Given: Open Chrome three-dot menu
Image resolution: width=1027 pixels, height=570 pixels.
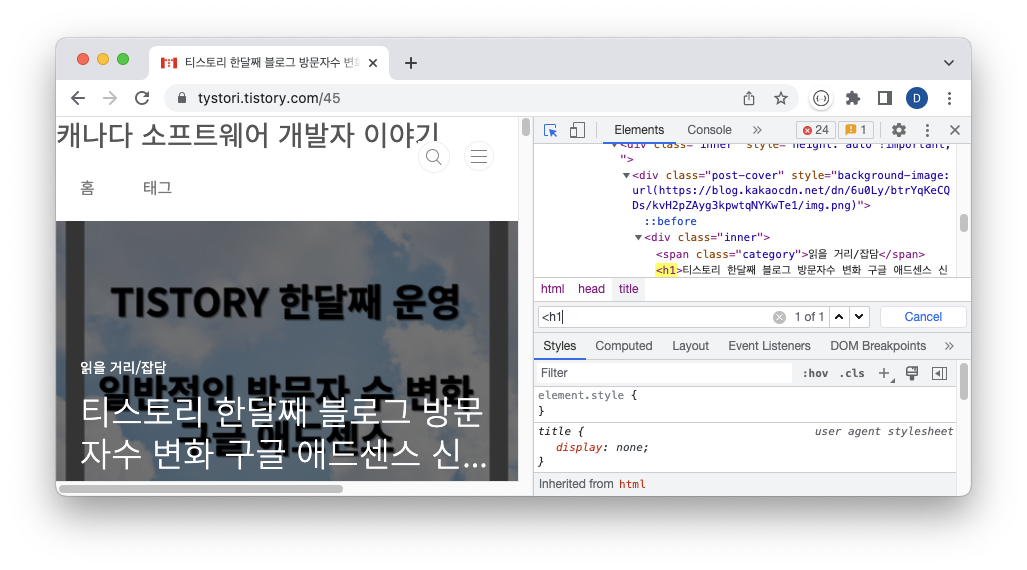Looking at the screenshot, I should [949, 98].
